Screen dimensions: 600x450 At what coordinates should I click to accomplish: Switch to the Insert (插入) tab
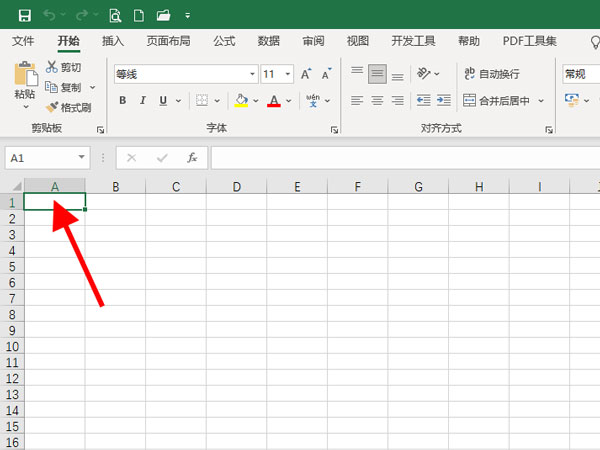click(113, 41)
